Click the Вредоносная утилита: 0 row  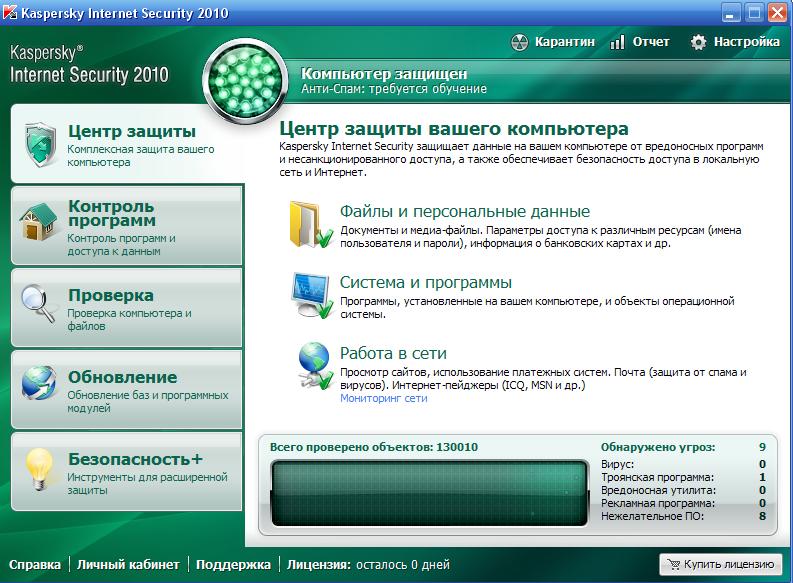(683, 490)
